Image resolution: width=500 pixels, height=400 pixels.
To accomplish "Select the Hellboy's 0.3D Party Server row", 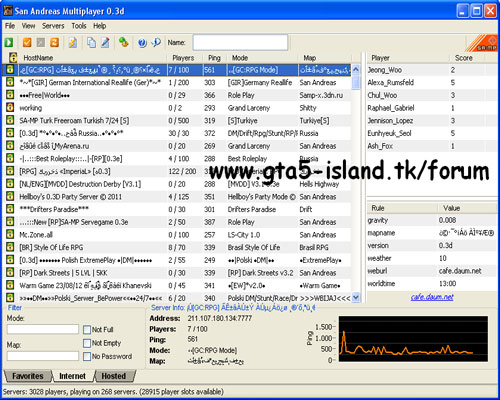I will [177, 196].
